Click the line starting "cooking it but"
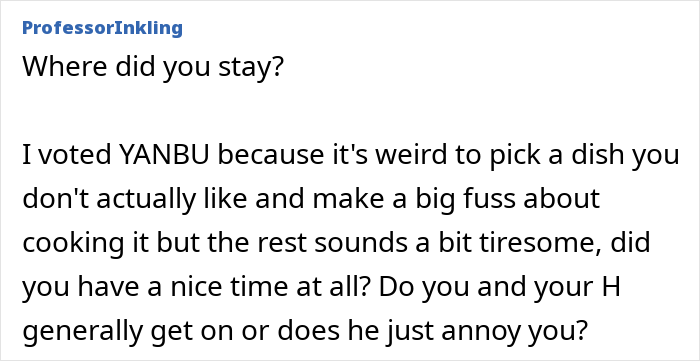Image resolution: width=700 pixels, height=361 pixels. pos(336,244)
